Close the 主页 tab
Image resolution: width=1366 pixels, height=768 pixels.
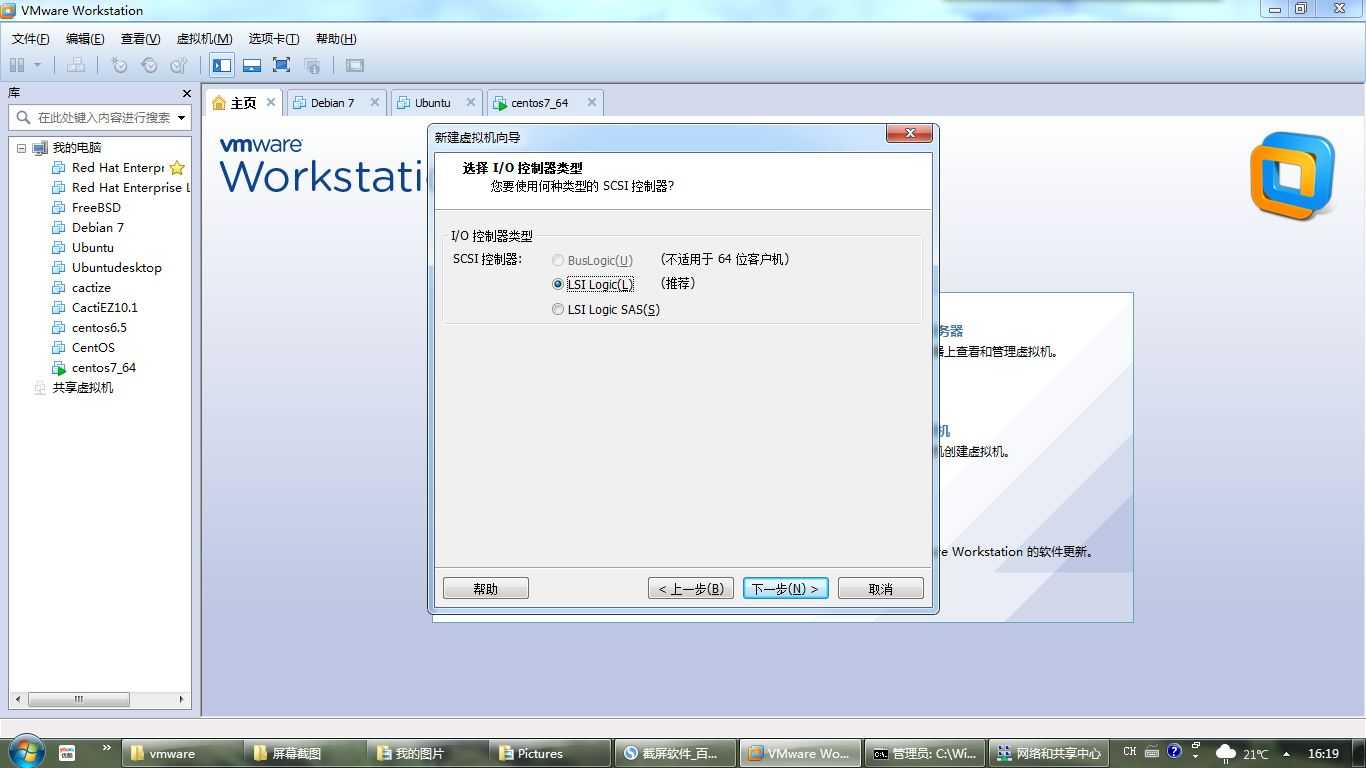point(271,102)
